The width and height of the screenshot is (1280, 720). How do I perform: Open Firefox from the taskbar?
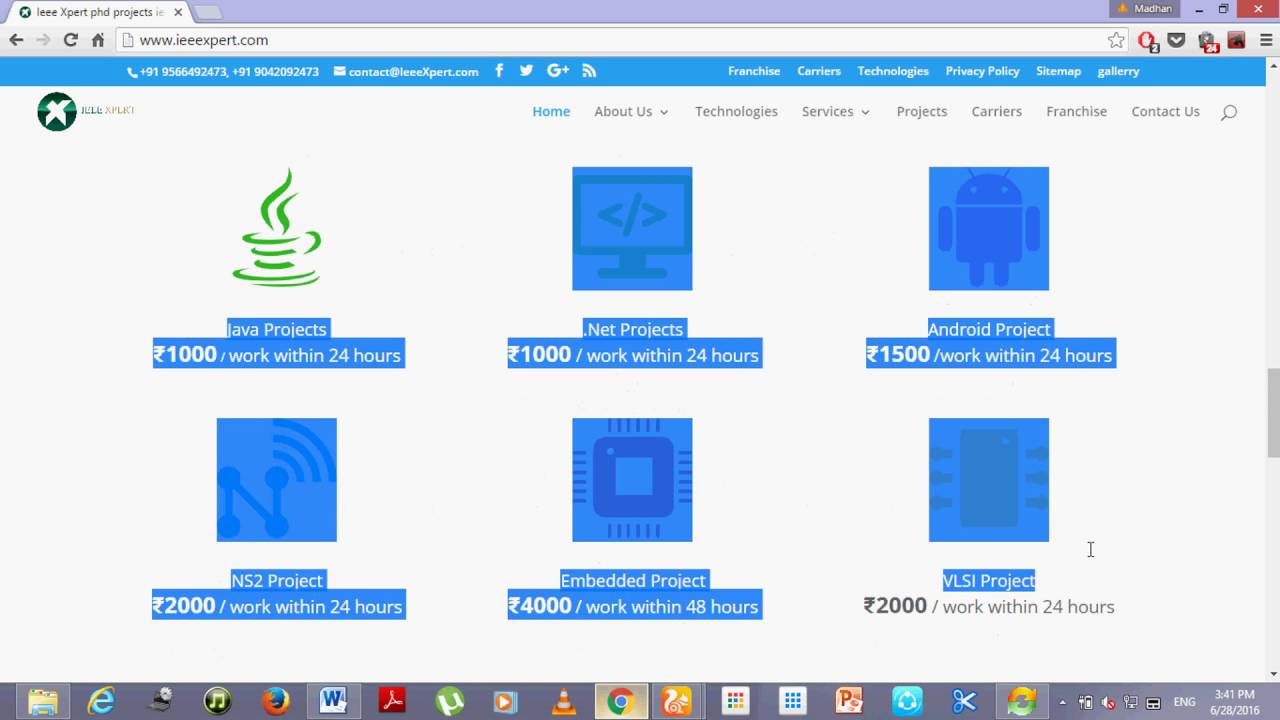point(275,701)
